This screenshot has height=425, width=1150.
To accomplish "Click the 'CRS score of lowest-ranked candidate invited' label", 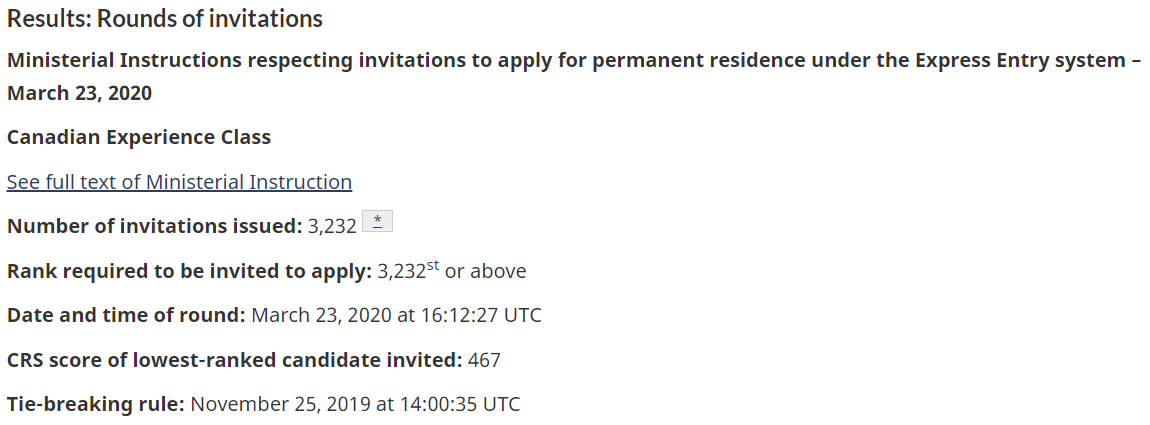I will (x=234, y=360).
